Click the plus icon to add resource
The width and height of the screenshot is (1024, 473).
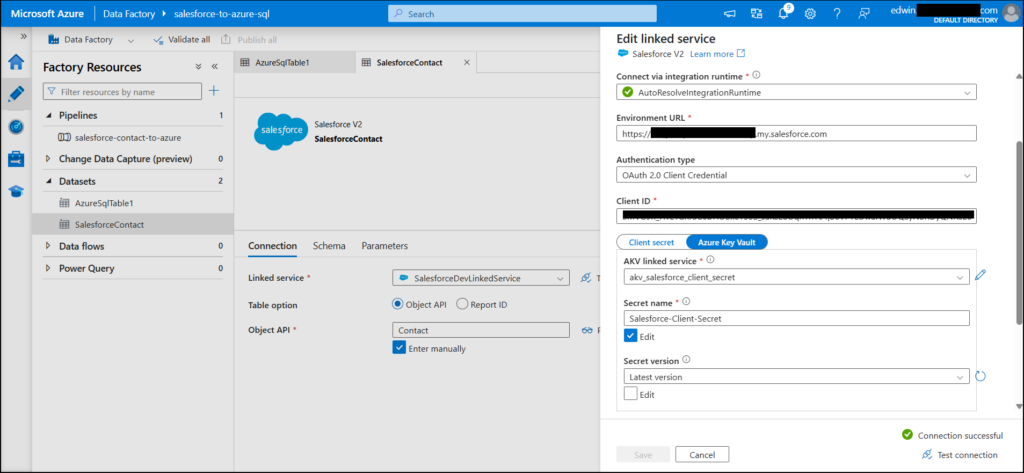[214, 91]
